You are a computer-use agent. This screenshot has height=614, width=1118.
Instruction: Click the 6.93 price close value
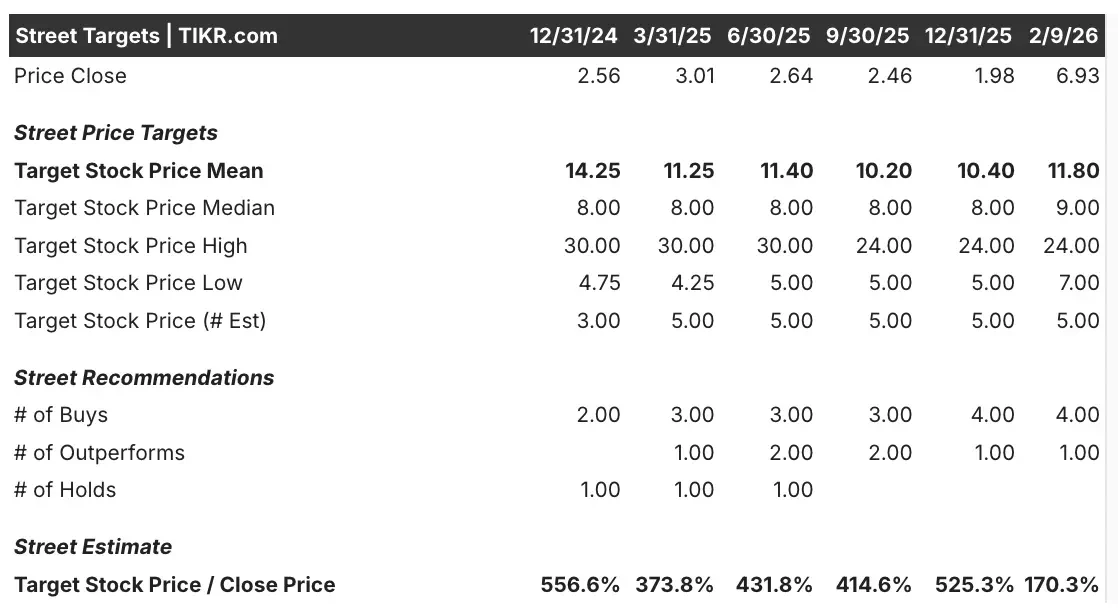pyautogui.click(x=1077, y=76)
